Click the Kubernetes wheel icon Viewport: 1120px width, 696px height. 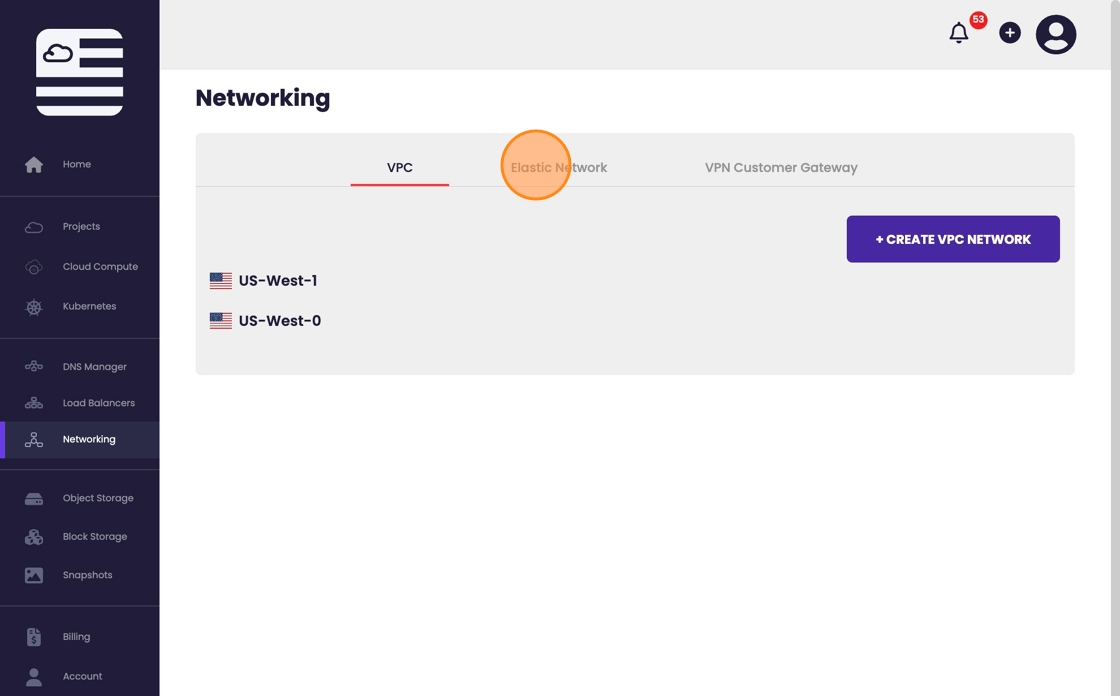pyautogui.click(x=34, y=307)
